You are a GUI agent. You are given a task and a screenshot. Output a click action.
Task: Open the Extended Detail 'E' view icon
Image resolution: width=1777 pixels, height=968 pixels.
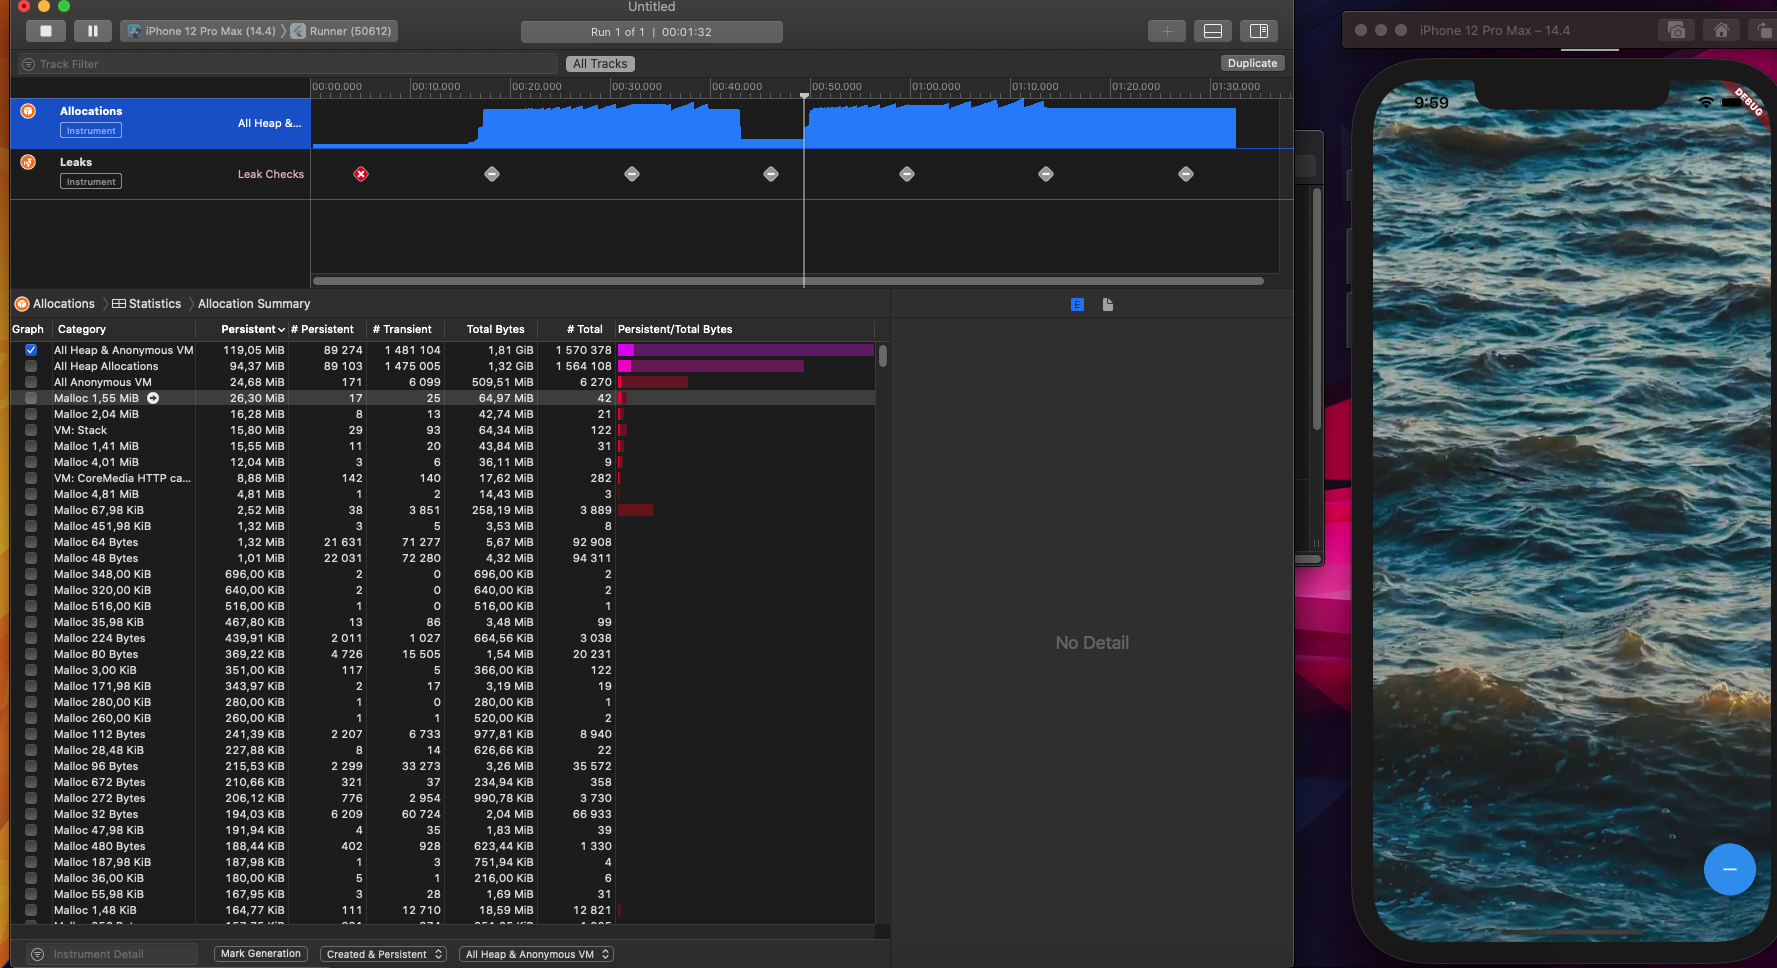click(1077, 304)
